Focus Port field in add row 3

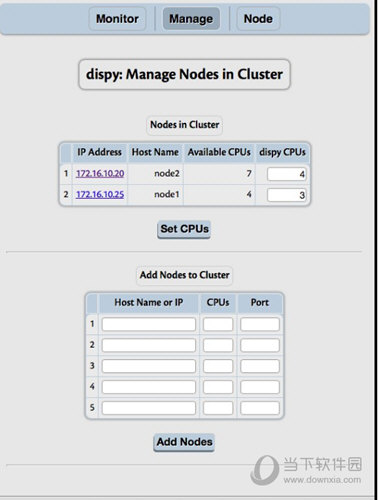pyautogui.click(x=260, y=366)
